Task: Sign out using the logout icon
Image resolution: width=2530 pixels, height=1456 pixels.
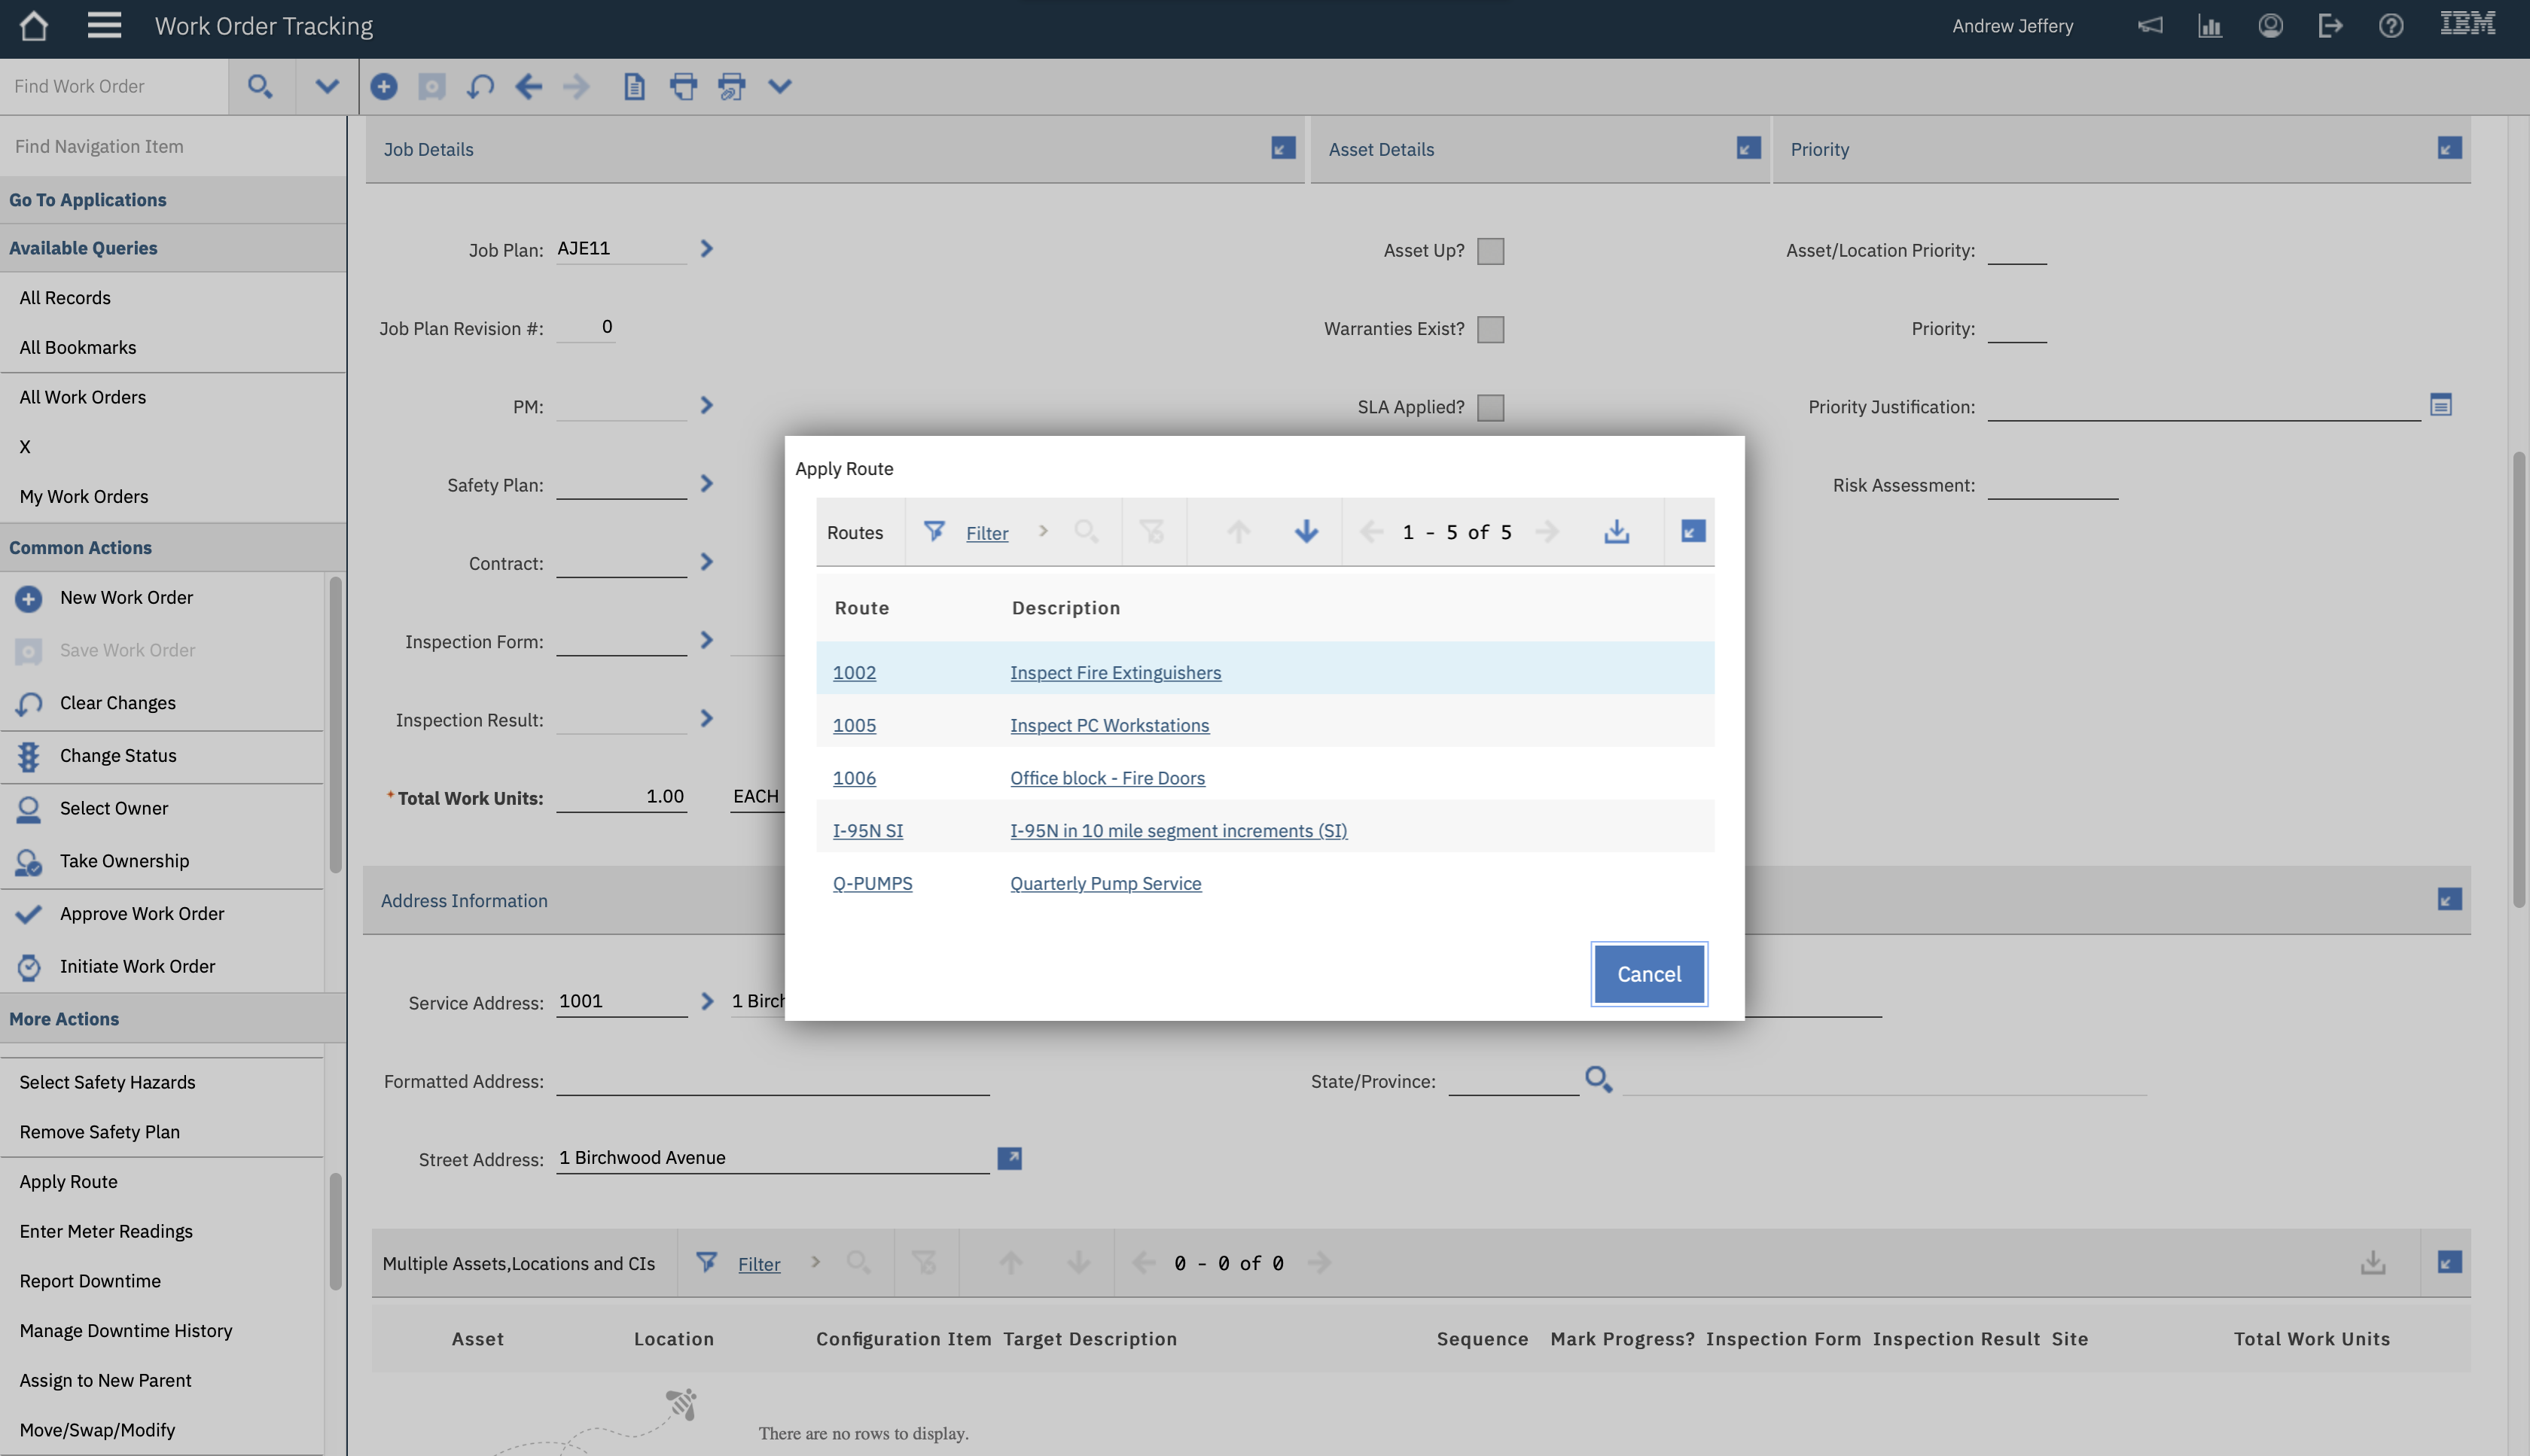Action: point(2330,25)
